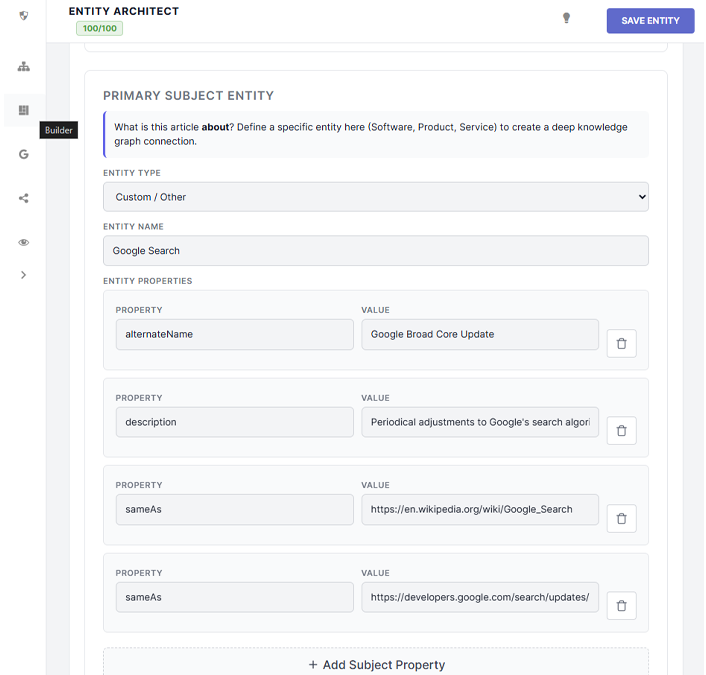Edit the Google Broad Core Update value field

coord(479,334)
